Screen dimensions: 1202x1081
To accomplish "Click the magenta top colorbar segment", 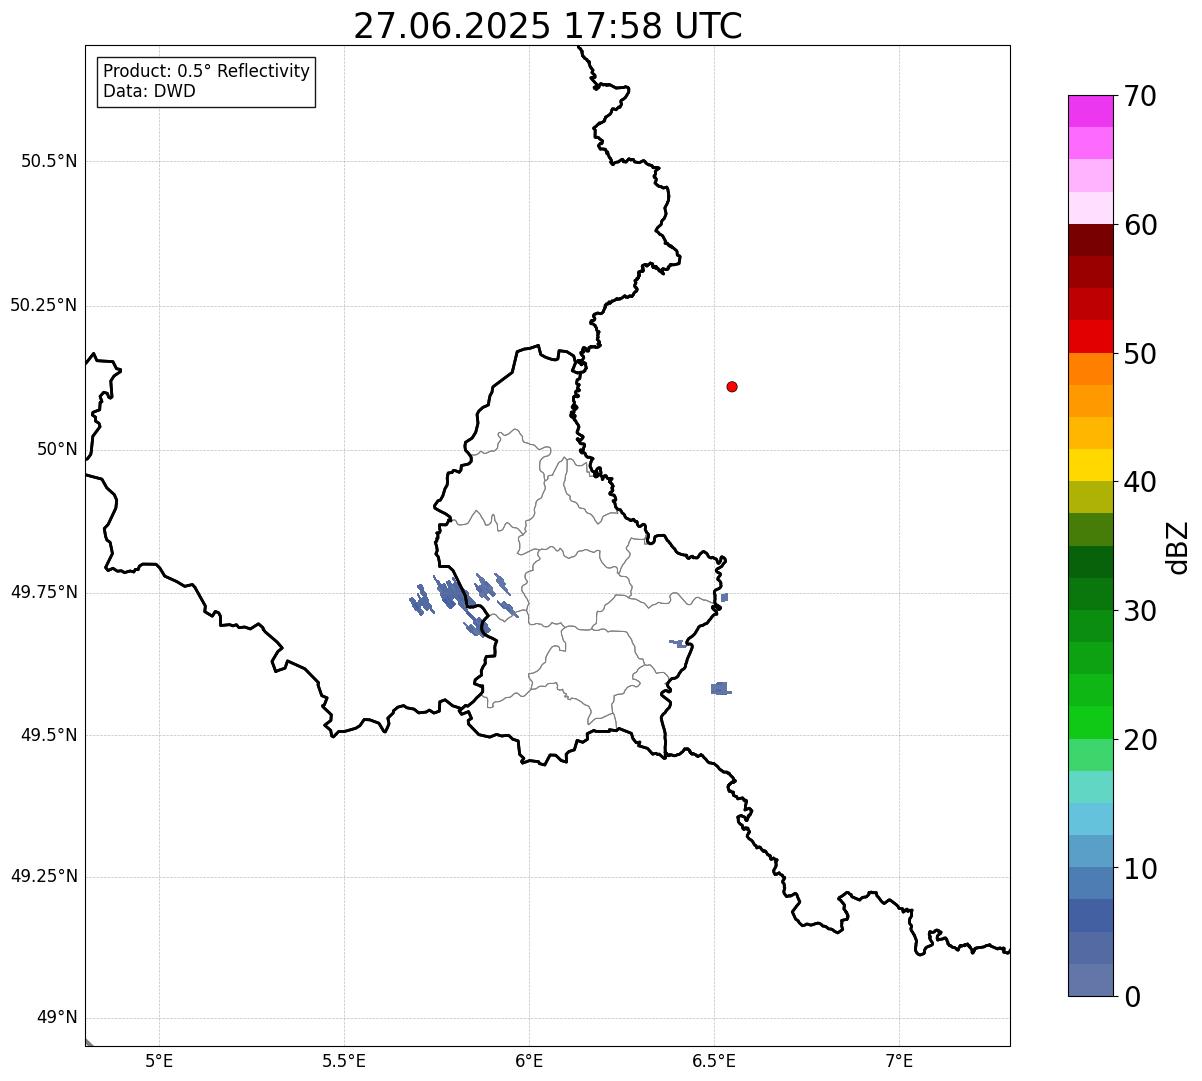I will pyautogui.click(x=1091, y=111).
